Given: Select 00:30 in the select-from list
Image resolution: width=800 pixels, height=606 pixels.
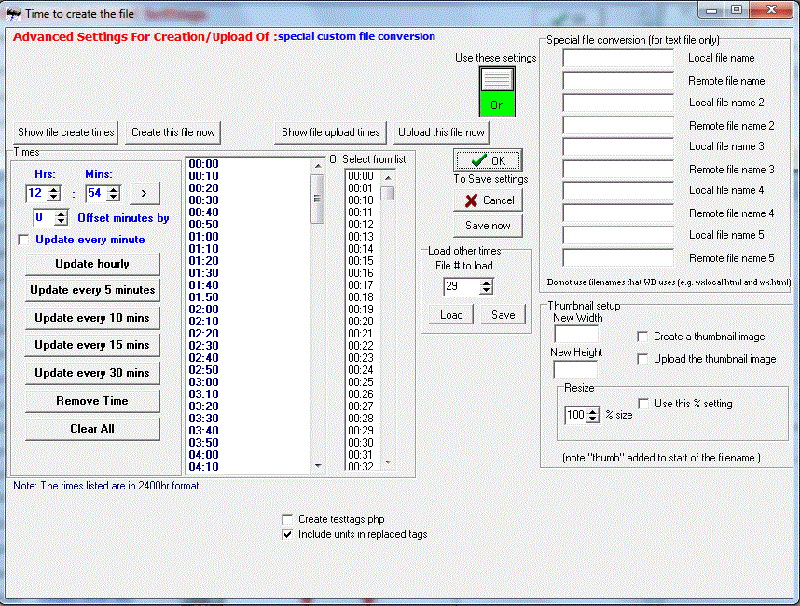Looking at the screenshot, I should (361, 443).
